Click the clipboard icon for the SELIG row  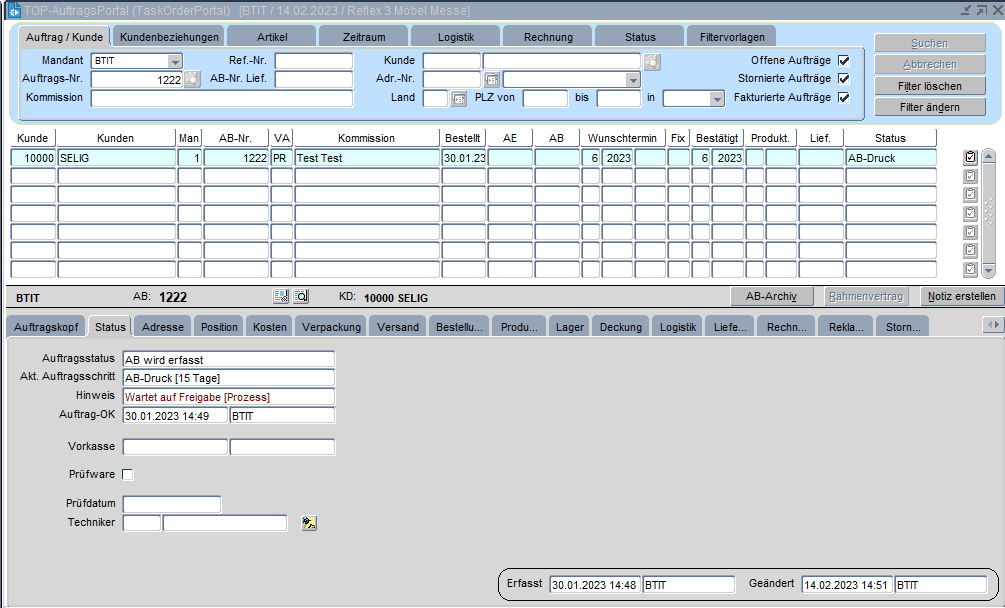[970, 158]
